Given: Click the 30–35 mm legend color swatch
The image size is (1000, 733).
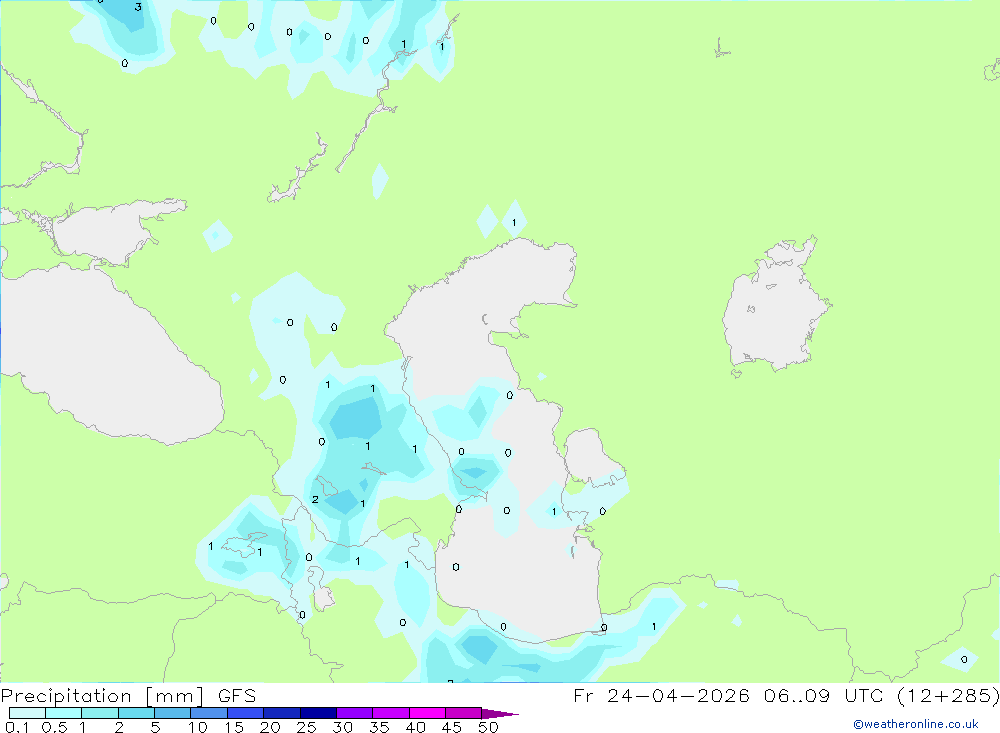Looking at the screenshot, I should point(354,713).
